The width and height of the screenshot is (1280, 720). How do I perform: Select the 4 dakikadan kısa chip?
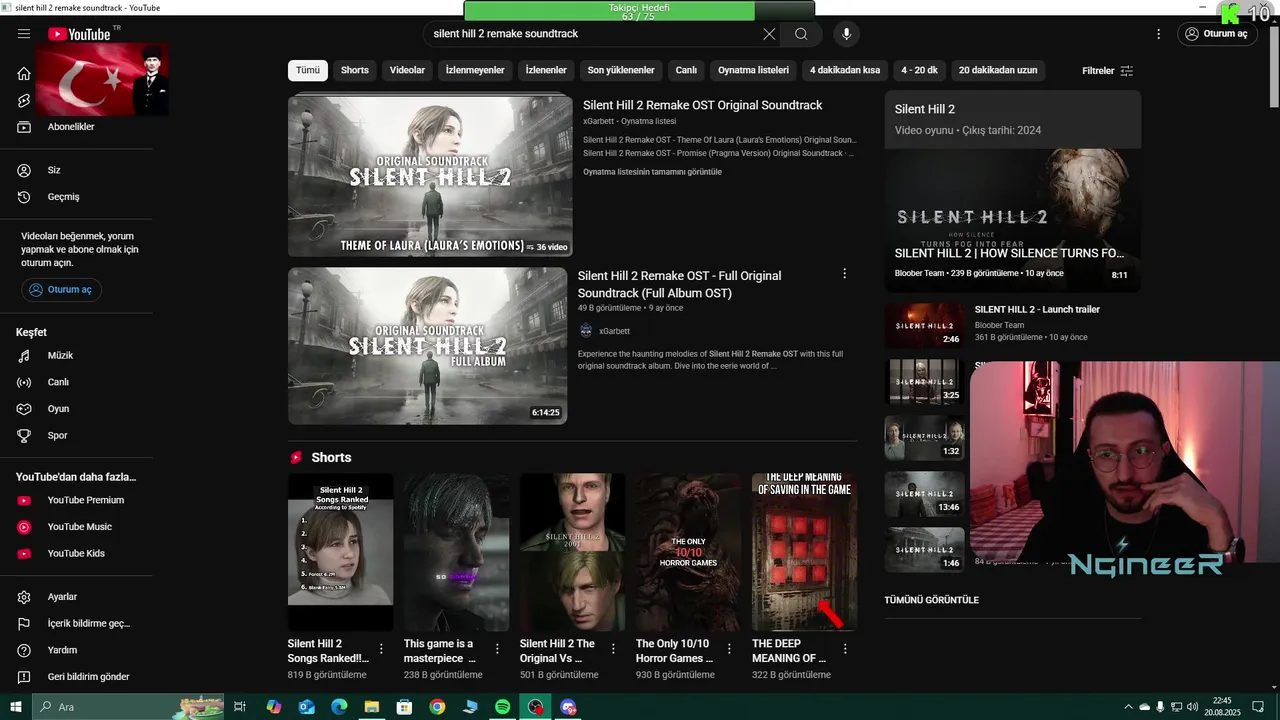pos(845,71)
